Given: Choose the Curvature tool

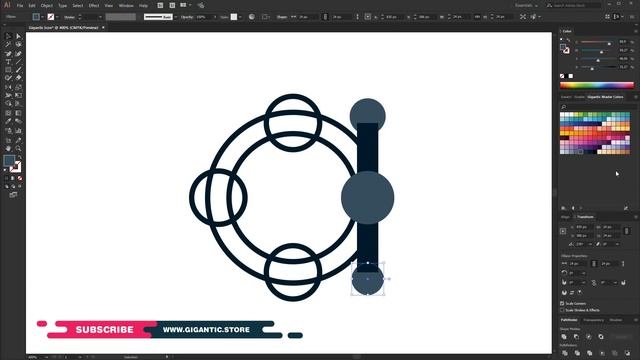Looking at the screenshot, I should pos(18,53).
